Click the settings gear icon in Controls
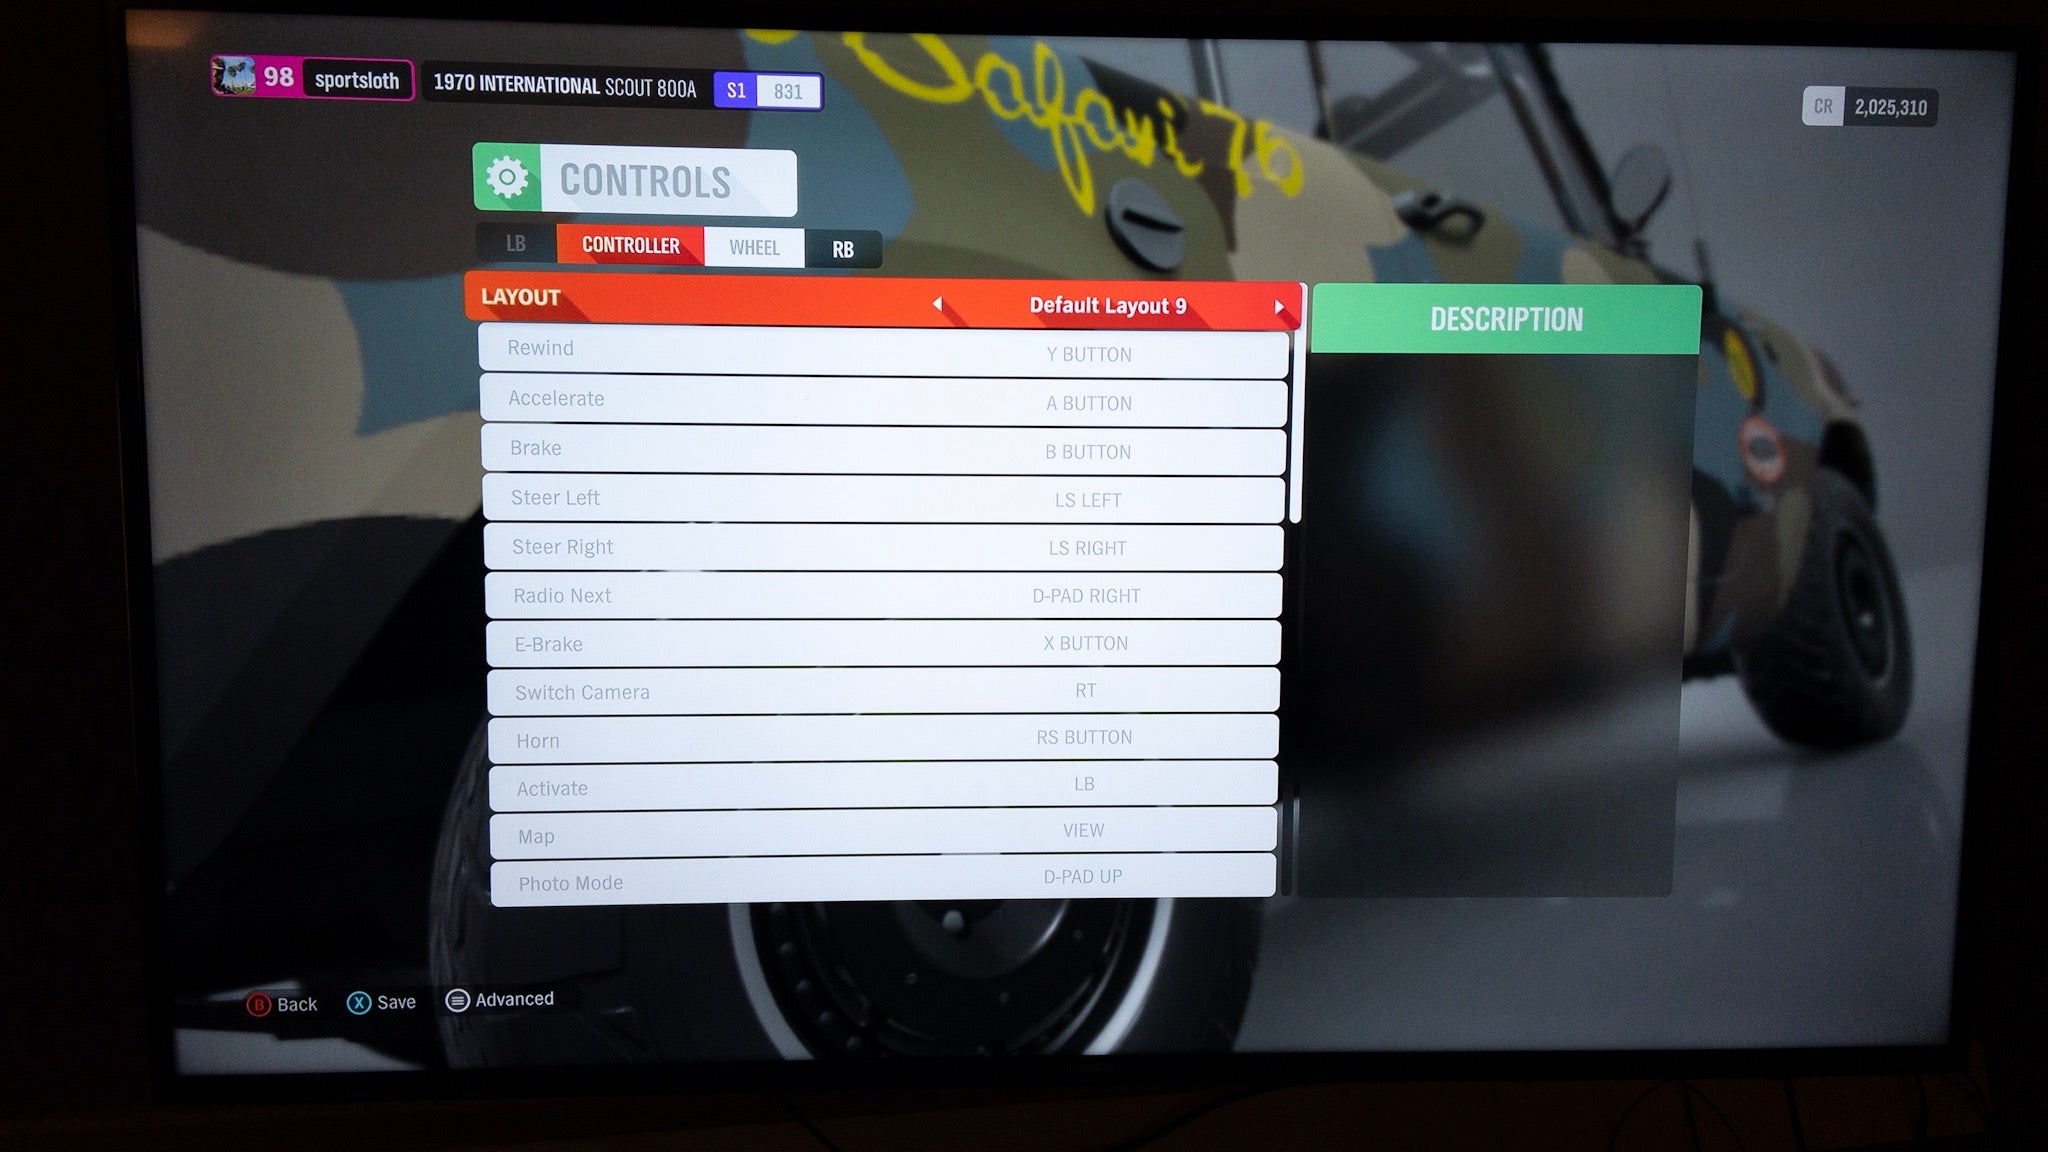The height and width of the screenshot is (1152, 2048). point(508,179)
